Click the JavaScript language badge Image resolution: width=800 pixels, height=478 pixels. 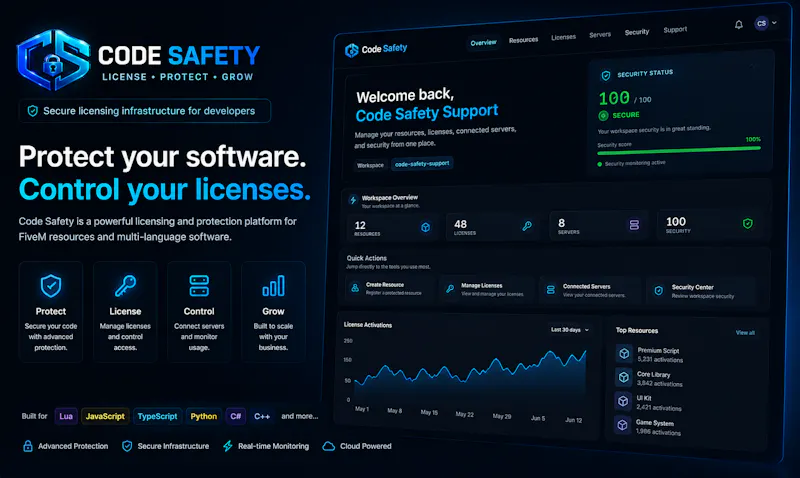[x=105, y=416]
